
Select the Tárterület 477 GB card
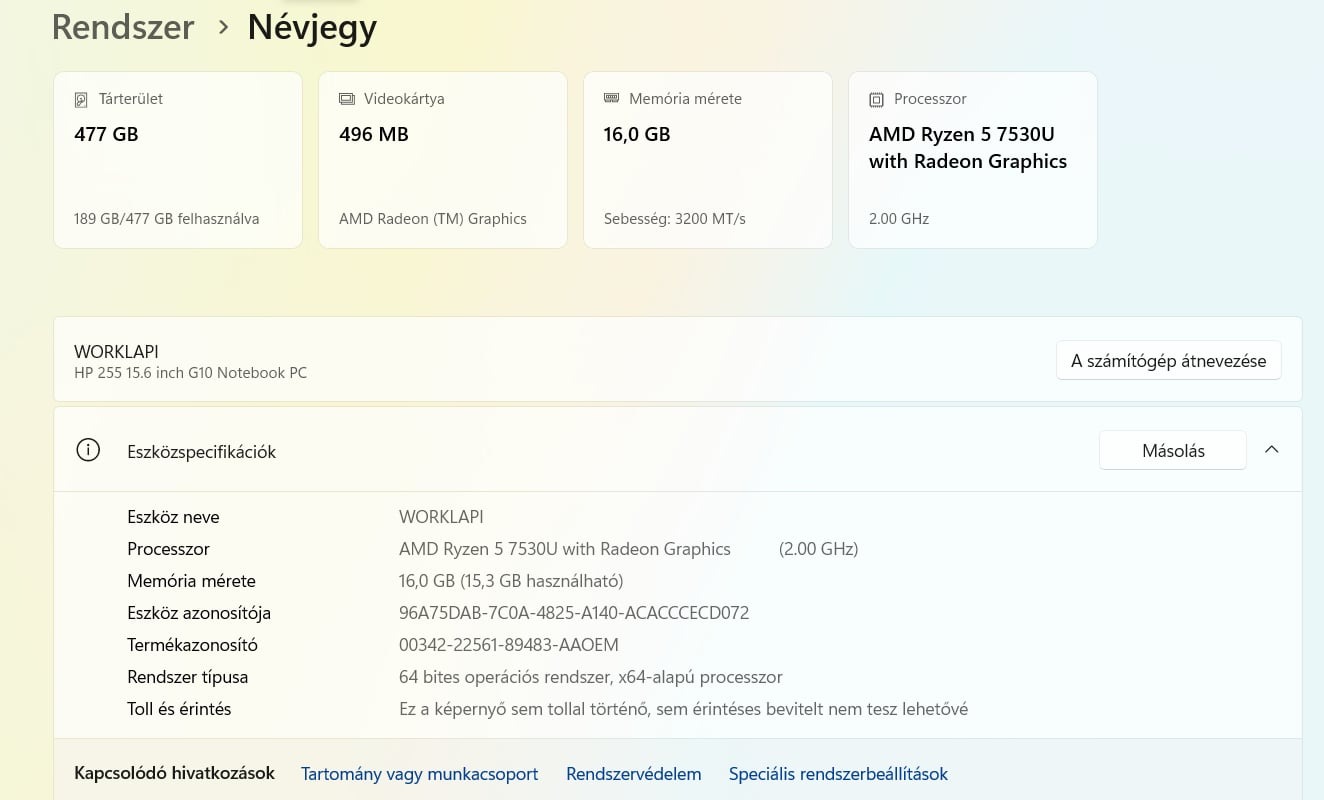(178, 160)
